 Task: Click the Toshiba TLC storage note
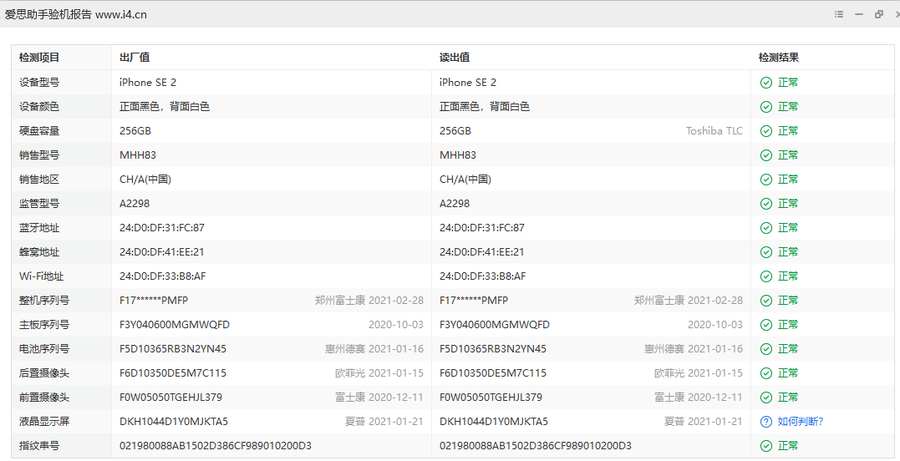pyautogui.click(x=714, y=131)
